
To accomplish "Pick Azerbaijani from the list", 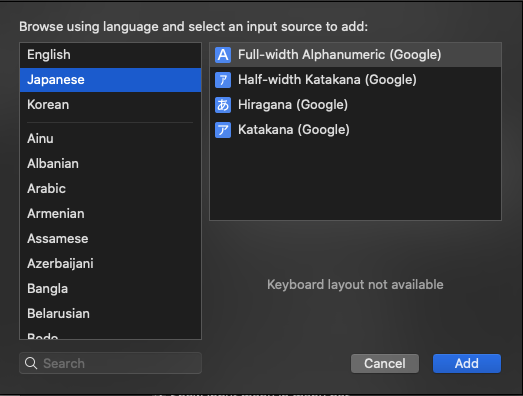I will click(x=110, y=264).
